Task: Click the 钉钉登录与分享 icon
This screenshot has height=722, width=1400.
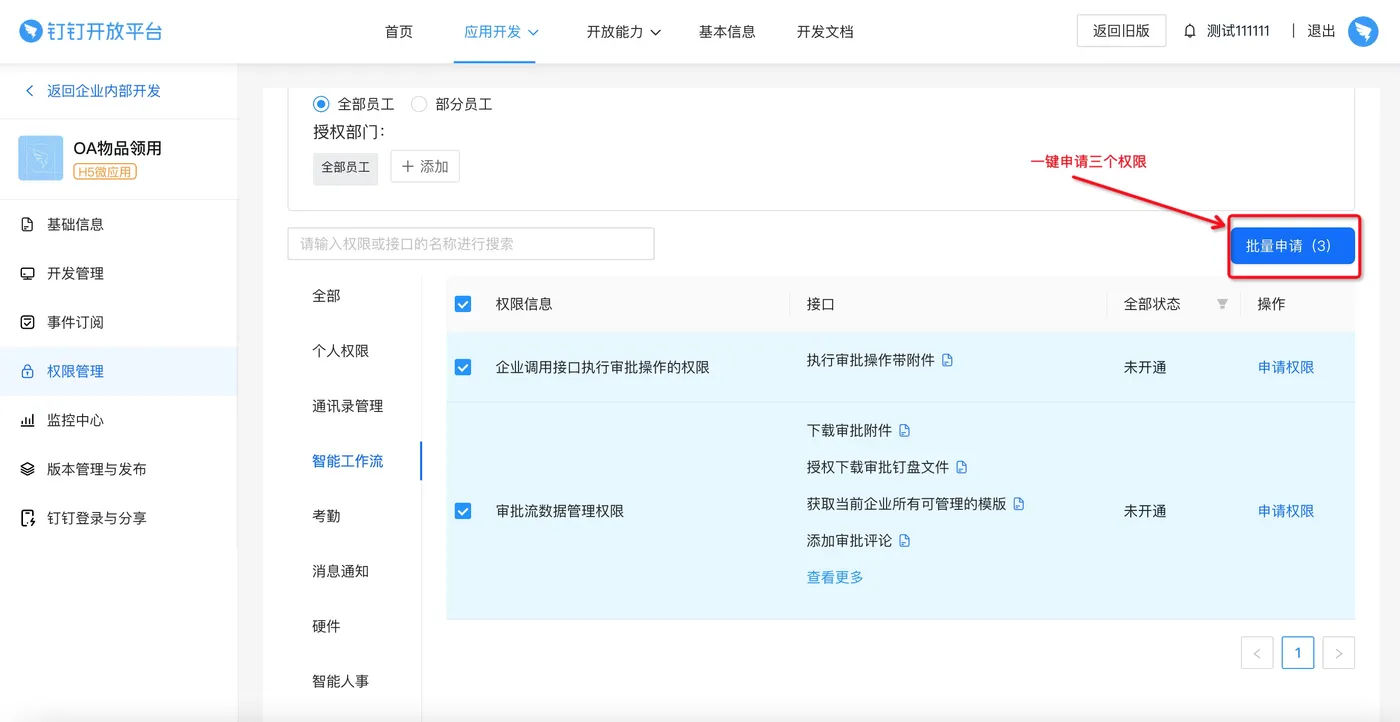Action: (x=28, y=518)
